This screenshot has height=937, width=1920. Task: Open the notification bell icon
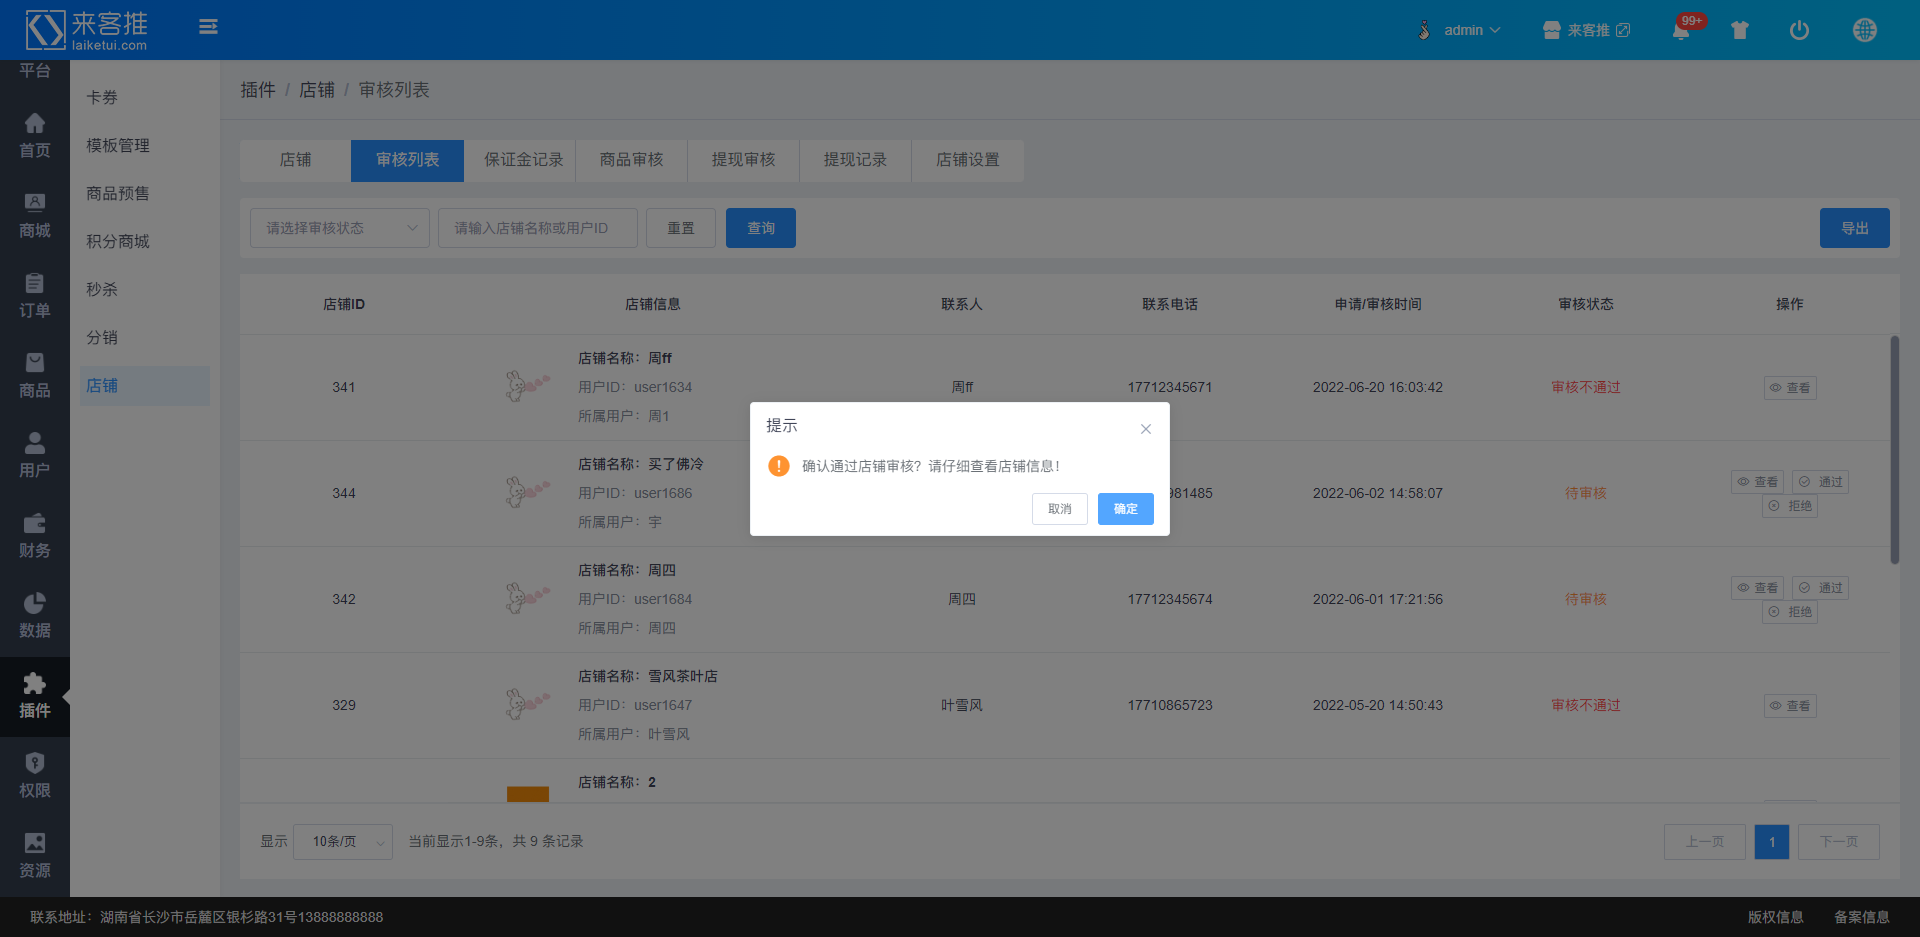[1681, 31]
